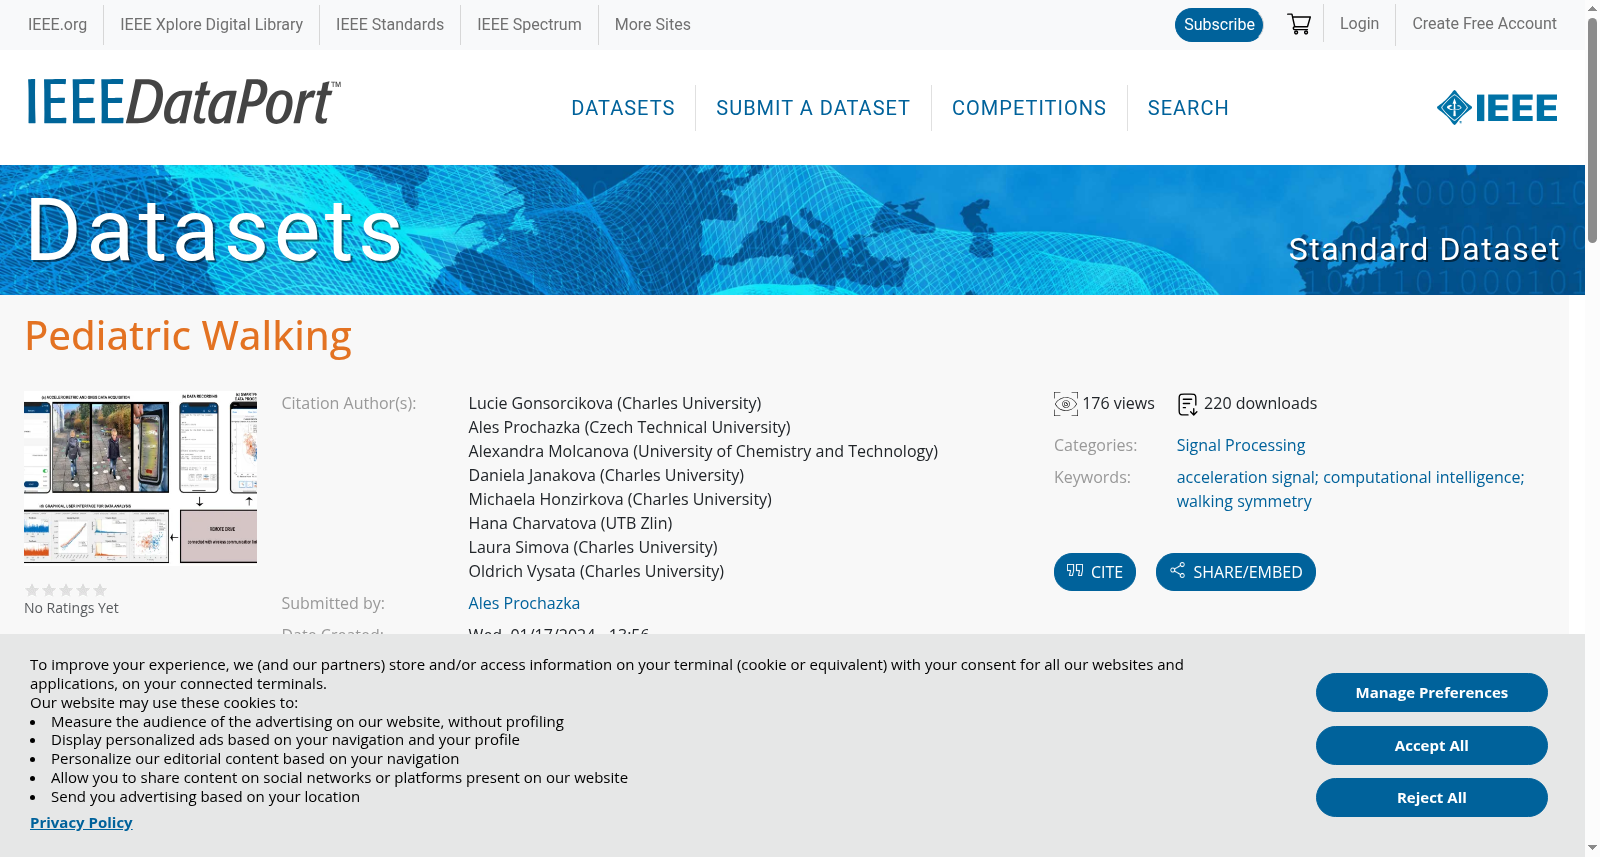The width and height of the screenshot is (1600, 857).
Task: Click author Michaela Honzirkova entry
Action: tap(620, 500)
